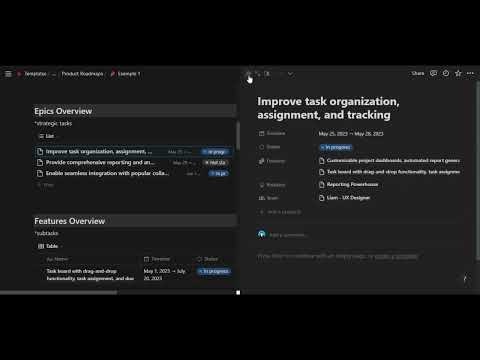Click the left pane horizontal scrollbar
480x360 pixels.
59,293
